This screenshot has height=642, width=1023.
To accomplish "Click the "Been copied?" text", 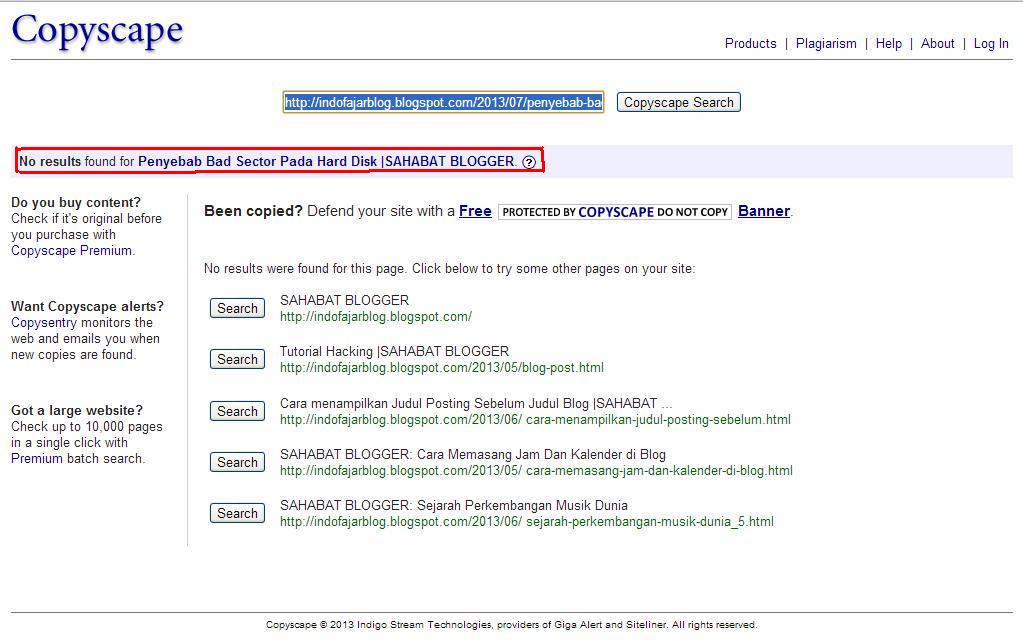I will (x=253, y=211).
